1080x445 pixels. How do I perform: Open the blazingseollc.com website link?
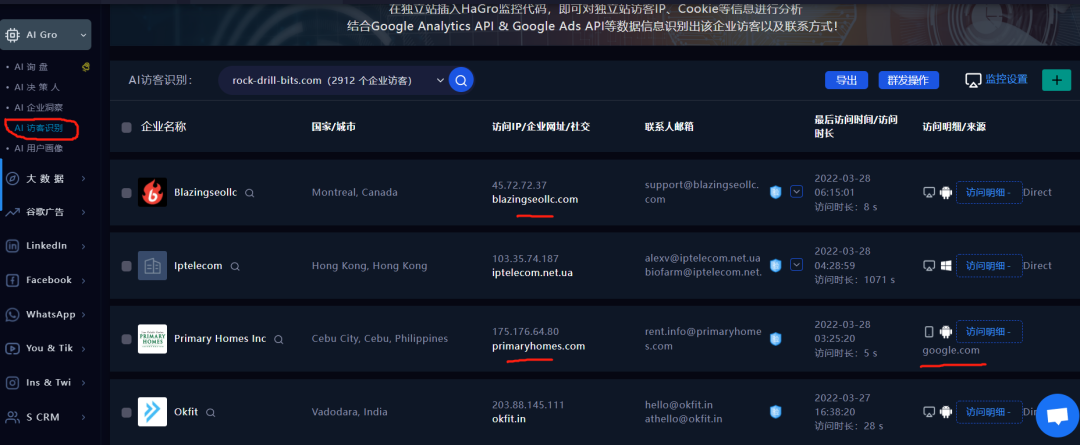tap(535, 199)
